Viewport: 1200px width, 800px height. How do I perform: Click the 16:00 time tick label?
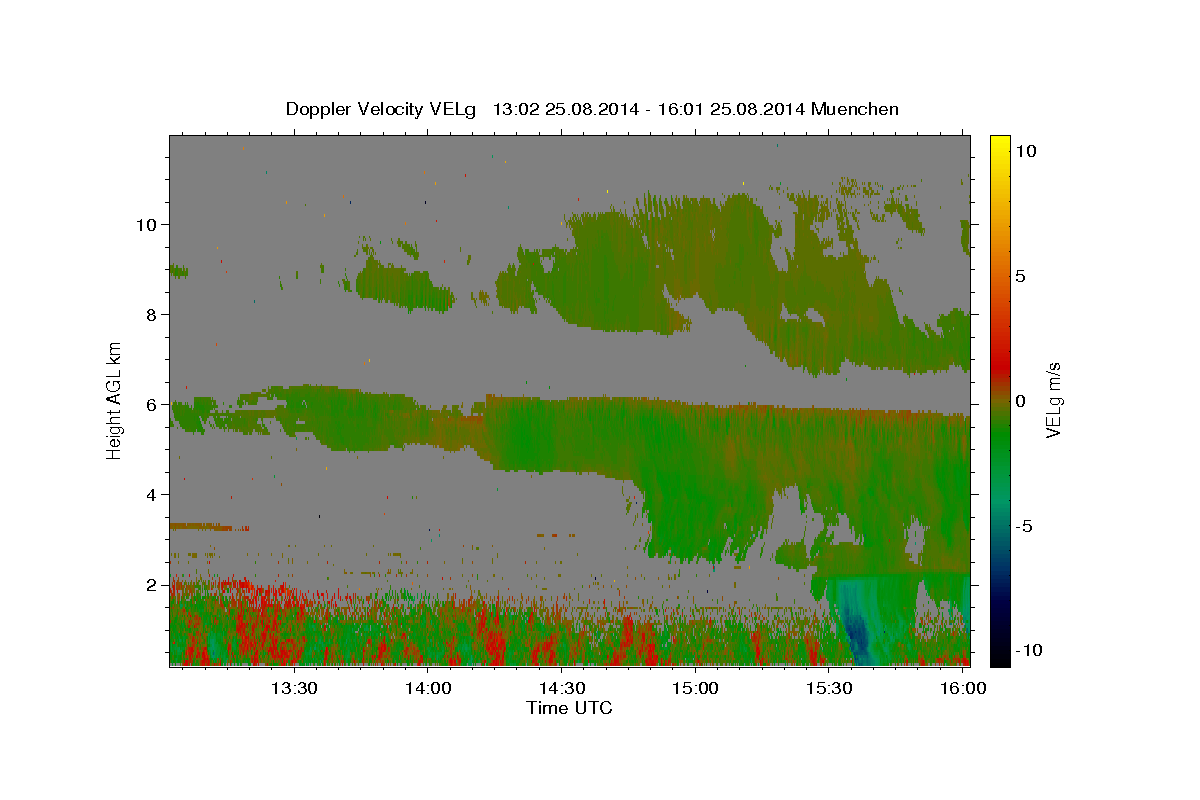coord(962,688)
